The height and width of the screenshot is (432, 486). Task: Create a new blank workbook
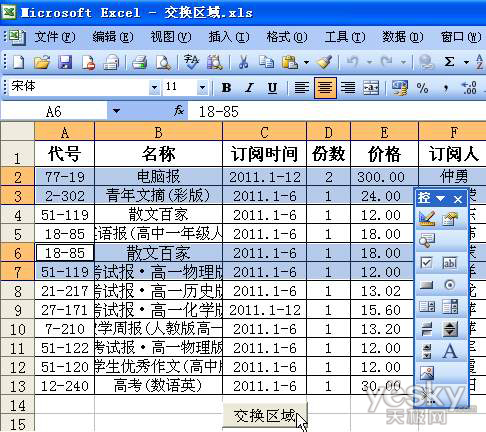pyautogui.click(x=18, y=62)
